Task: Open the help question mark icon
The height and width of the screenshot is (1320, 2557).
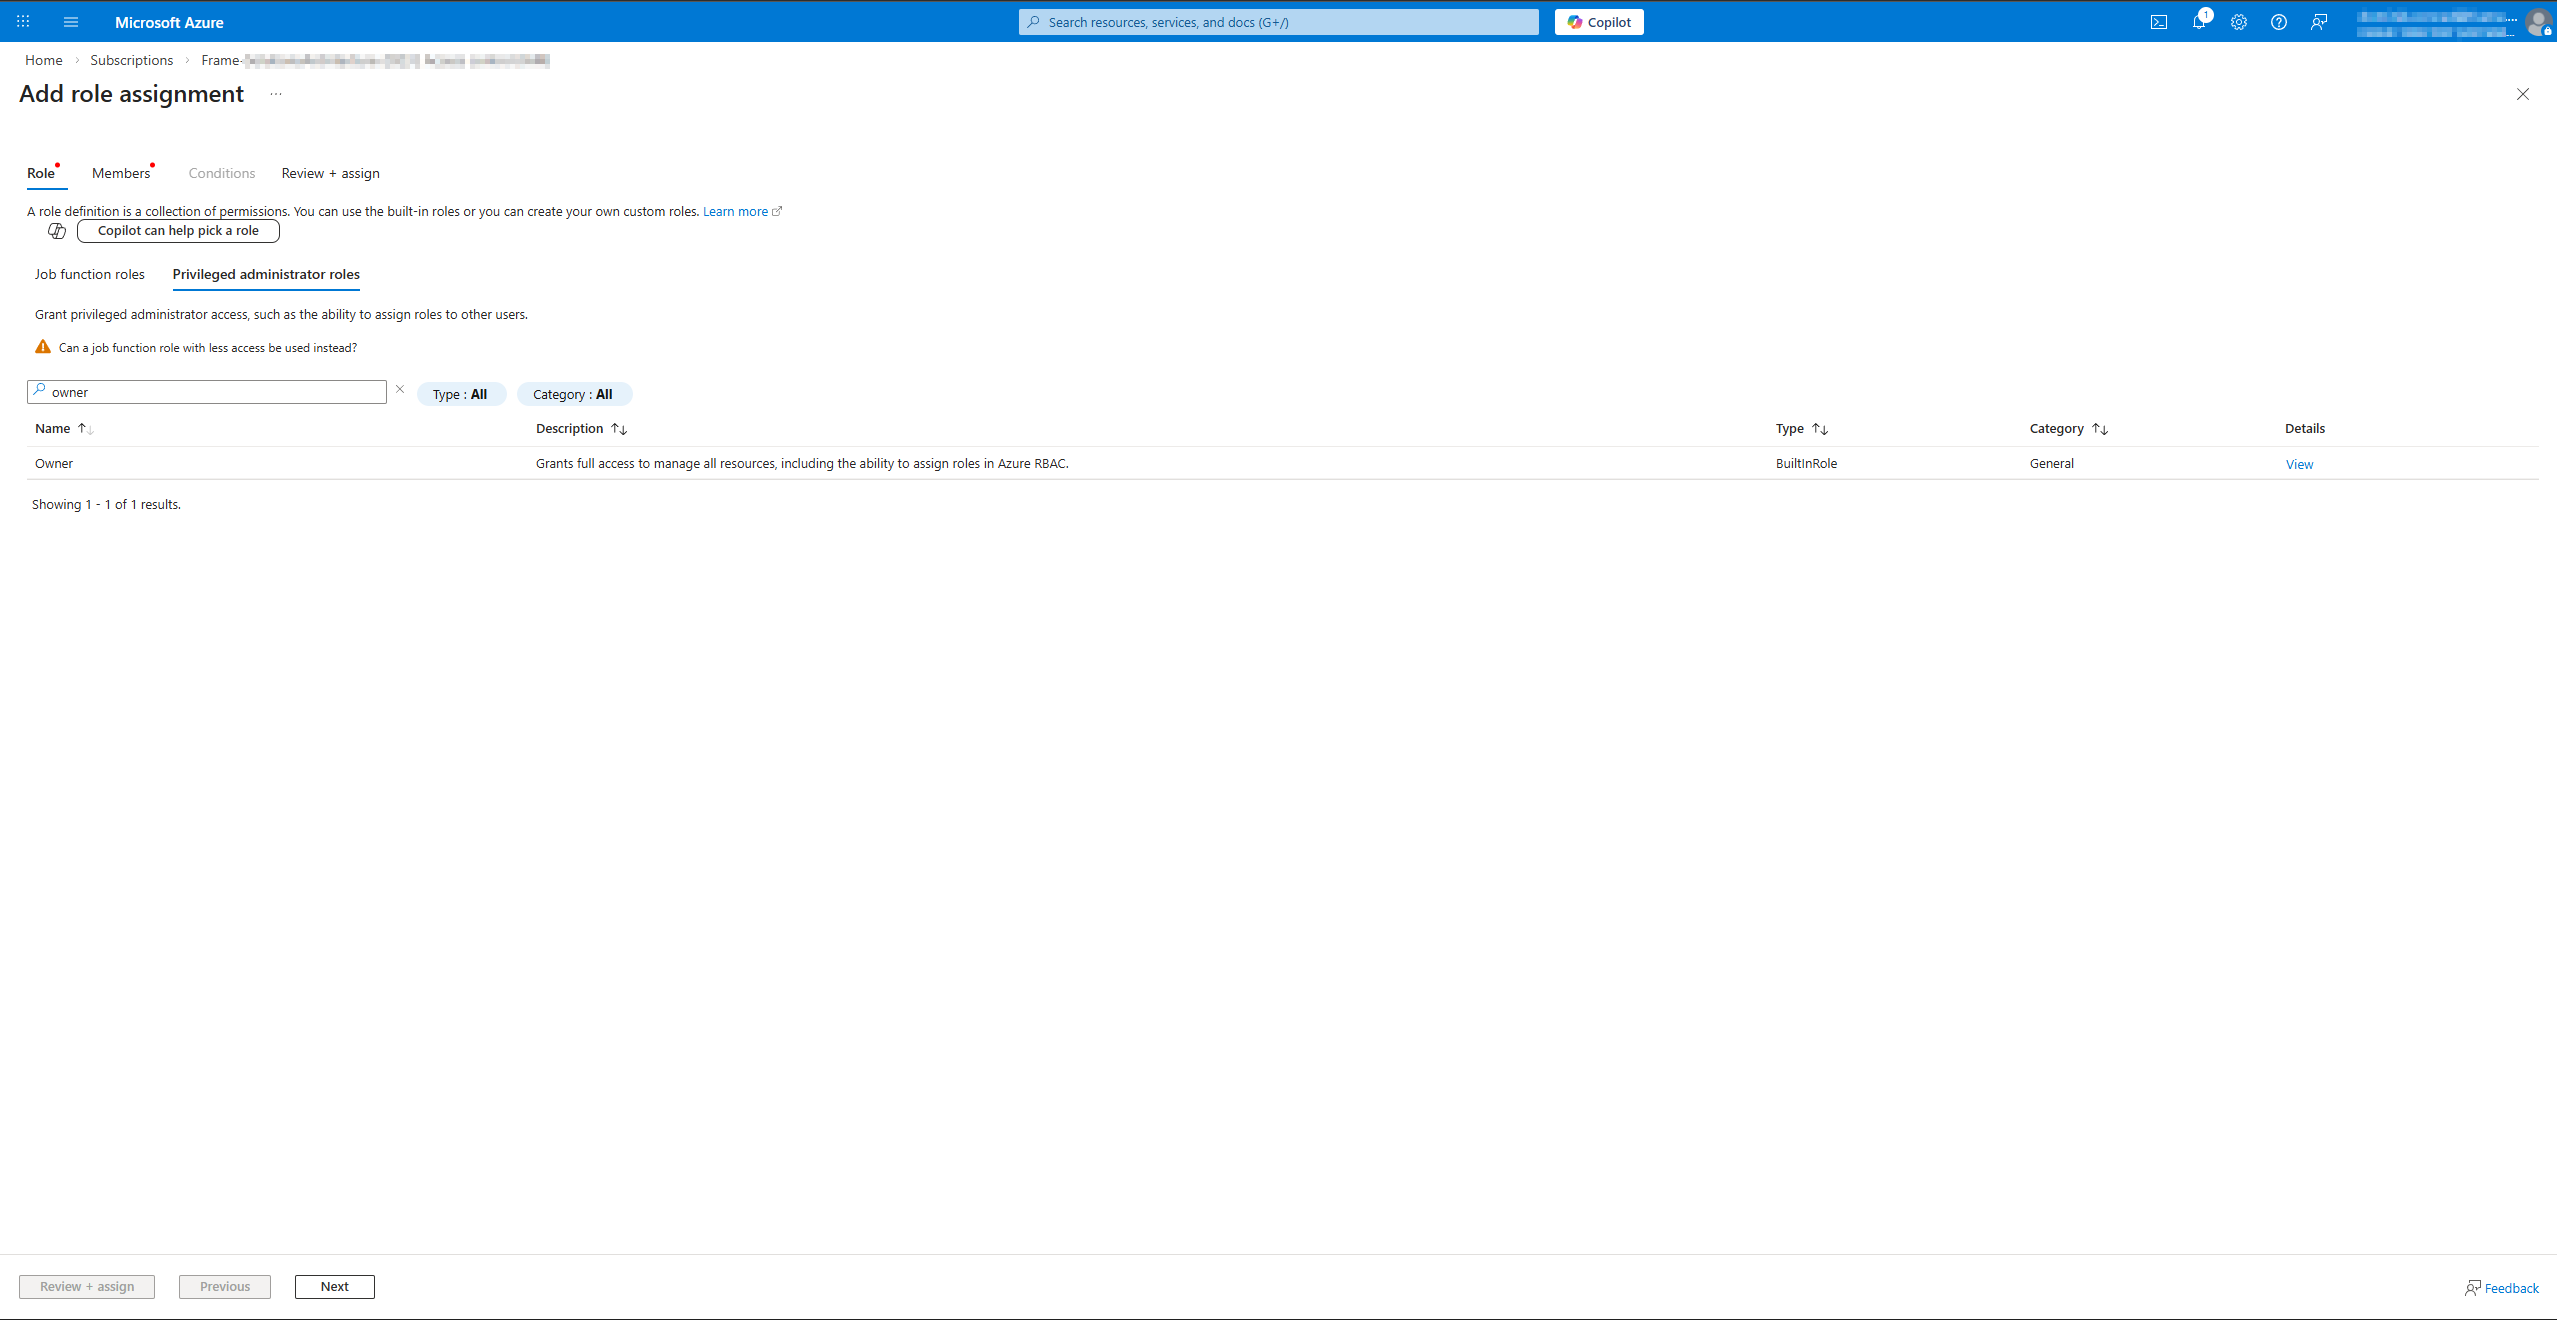Action: (2278, 22)
